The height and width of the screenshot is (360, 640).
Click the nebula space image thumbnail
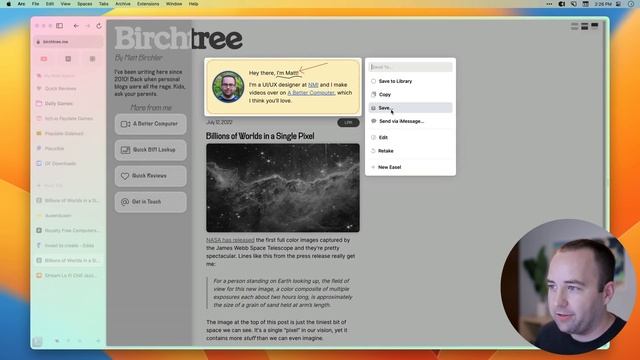283,188
